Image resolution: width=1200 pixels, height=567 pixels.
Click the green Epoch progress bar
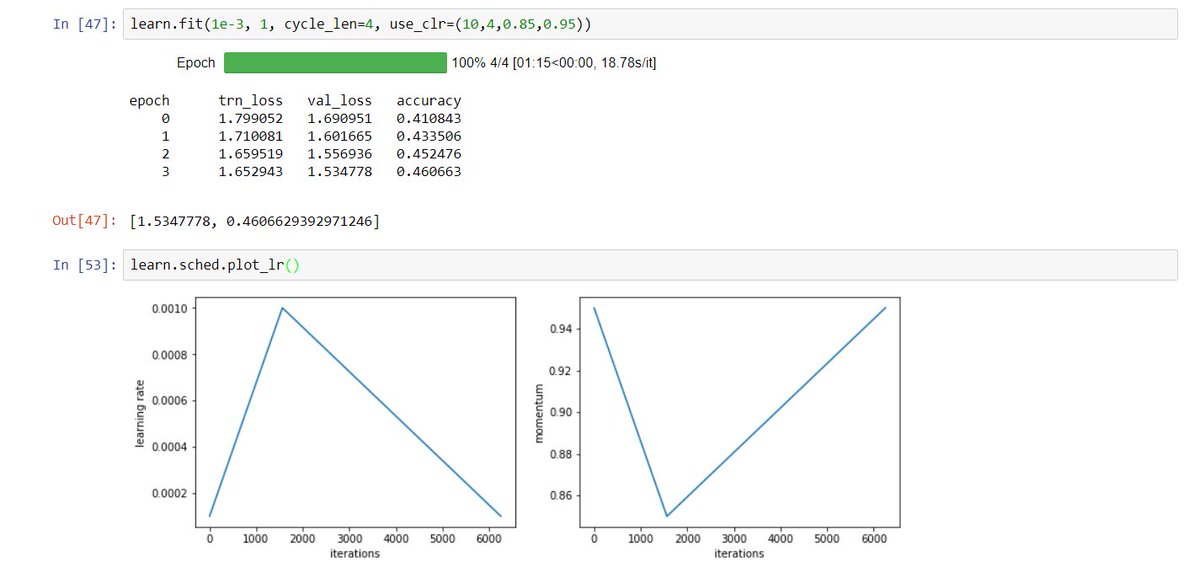335,63
